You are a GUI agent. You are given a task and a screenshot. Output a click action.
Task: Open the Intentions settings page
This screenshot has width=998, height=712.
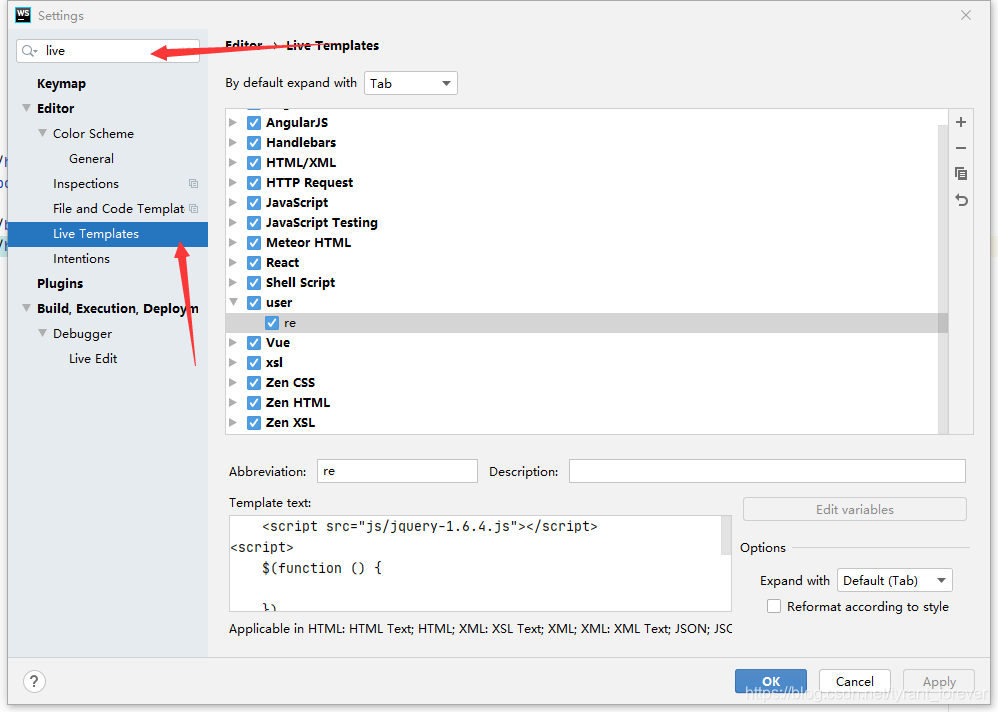click(x=81, y=259)
